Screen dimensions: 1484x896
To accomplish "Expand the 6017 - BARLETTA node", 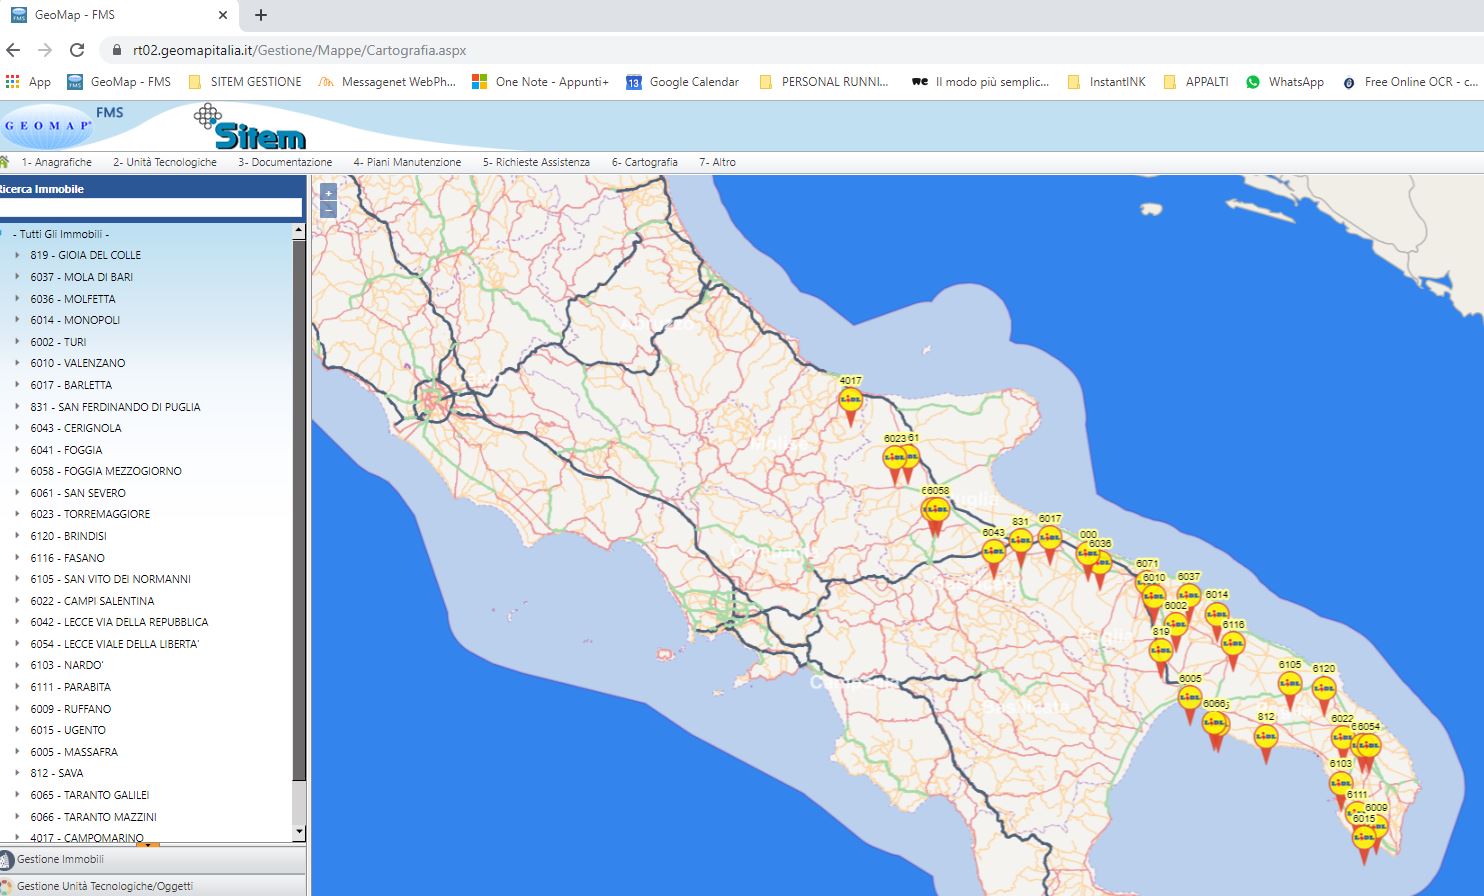I will click(x=17, y=385).
